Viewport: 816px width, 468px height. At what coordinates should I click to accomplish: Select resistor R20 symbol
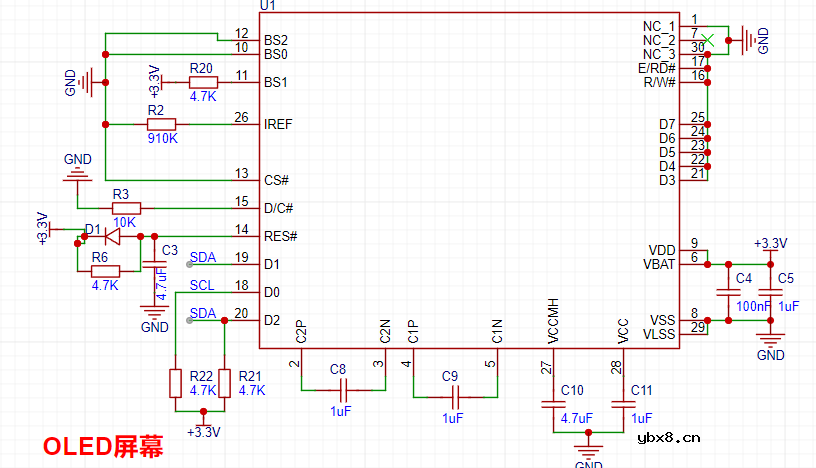click(202, 82)
